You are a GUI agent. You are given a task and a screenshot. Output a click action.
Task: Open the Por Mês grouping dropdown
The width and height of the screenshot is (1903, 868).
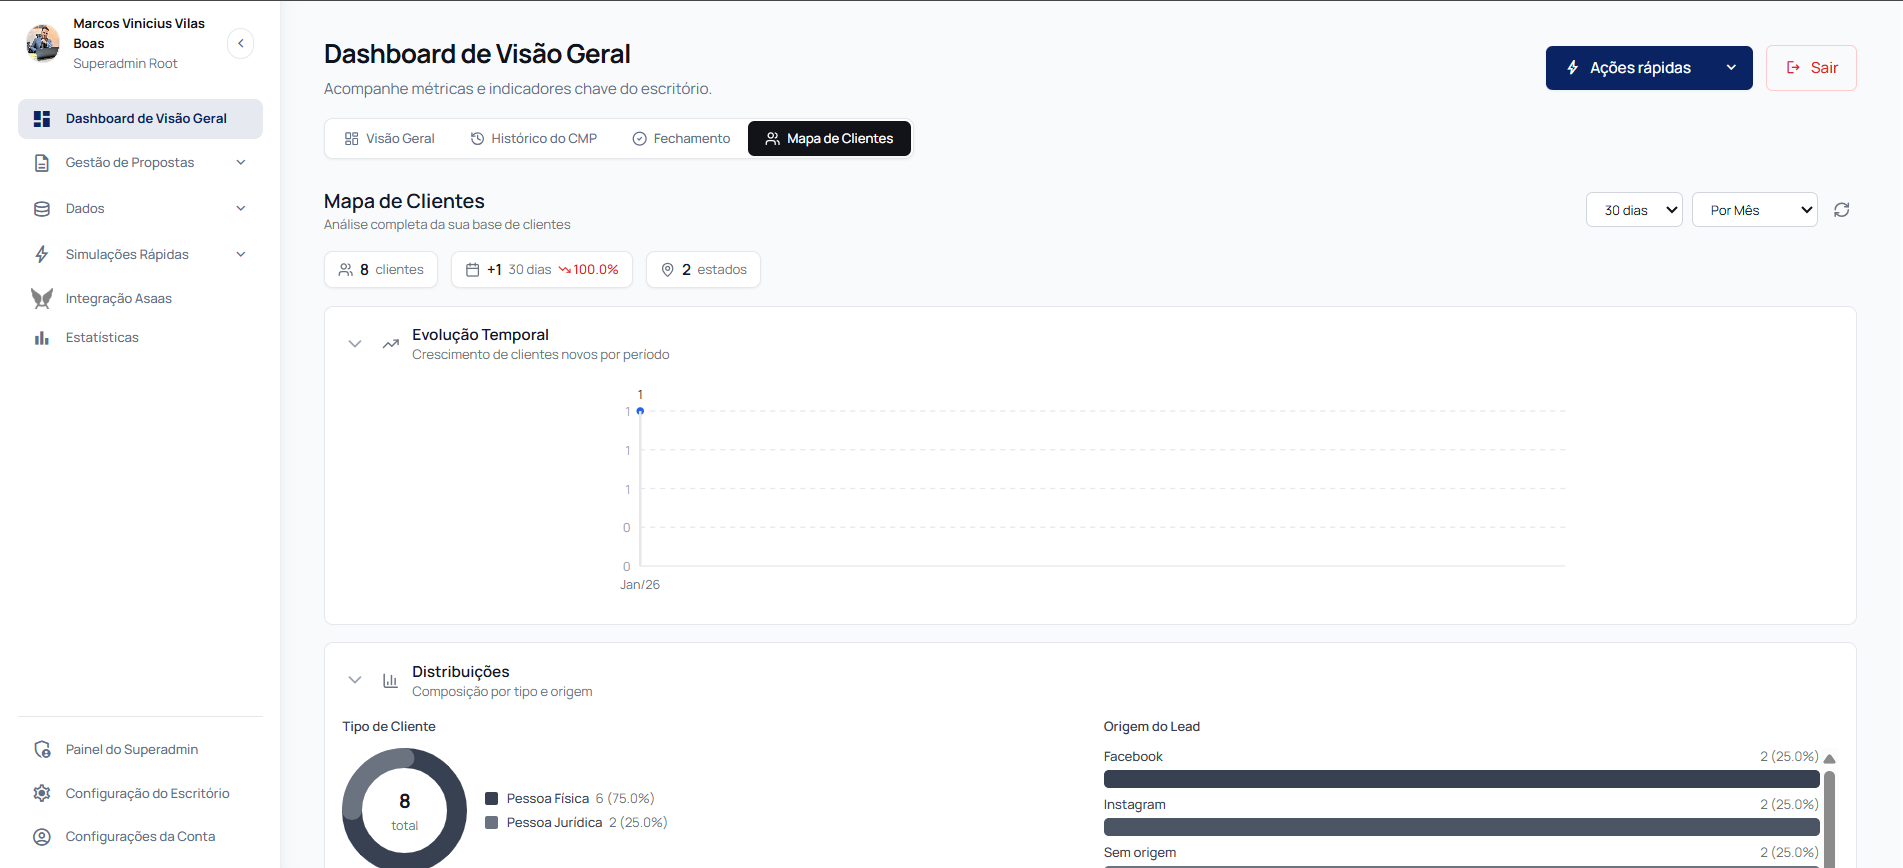click(x=1754, y=210)
